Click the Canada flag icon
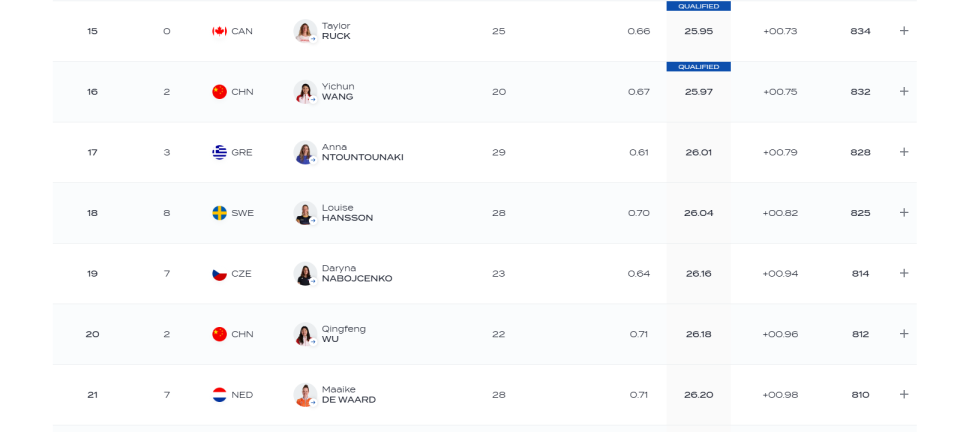 click(x=219, y=31)
